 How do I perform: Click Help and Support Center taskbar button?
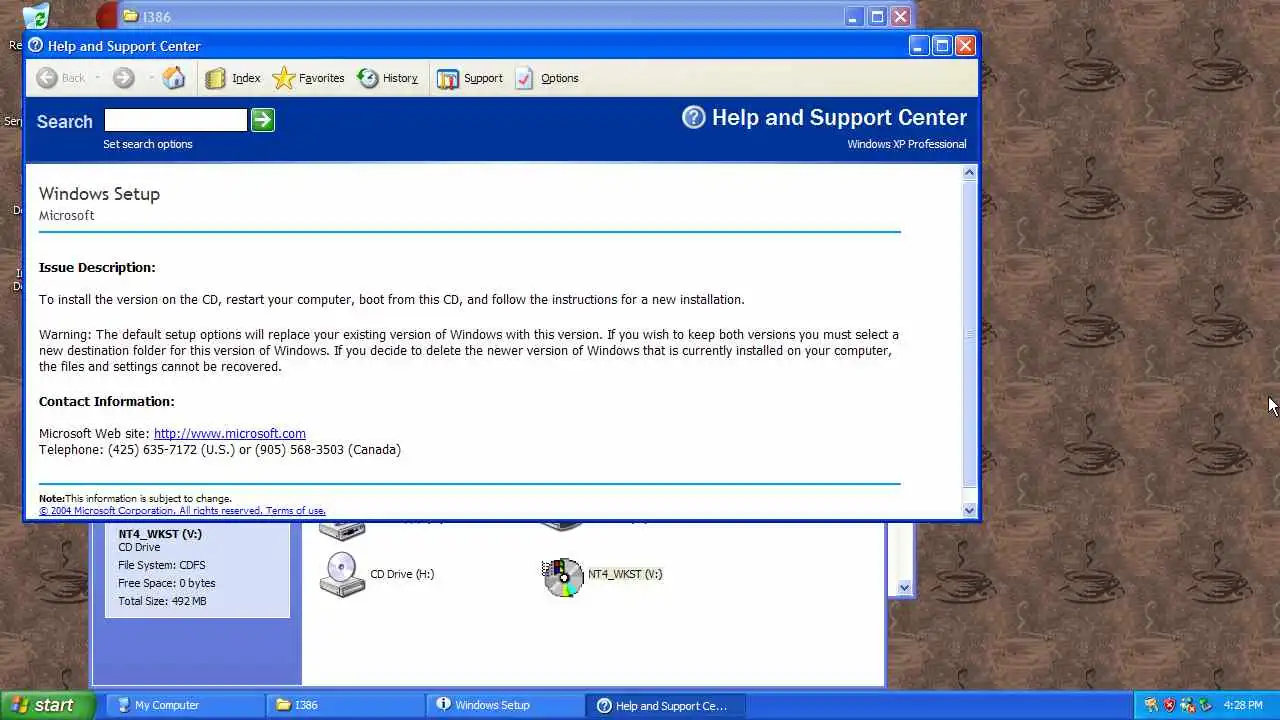665,705
